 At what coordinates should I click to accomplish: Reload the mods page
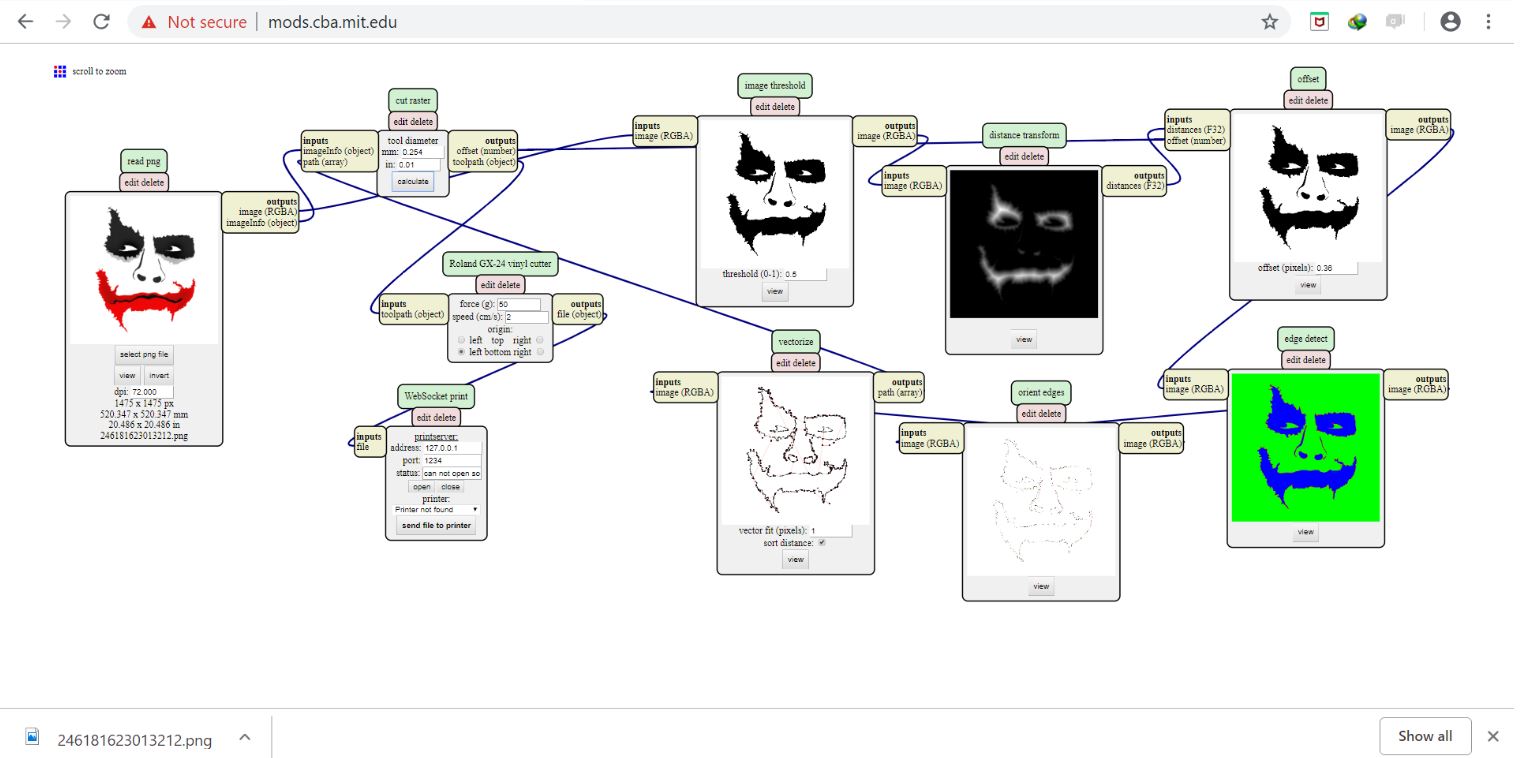pyautogui.click(x=101, y=21)
